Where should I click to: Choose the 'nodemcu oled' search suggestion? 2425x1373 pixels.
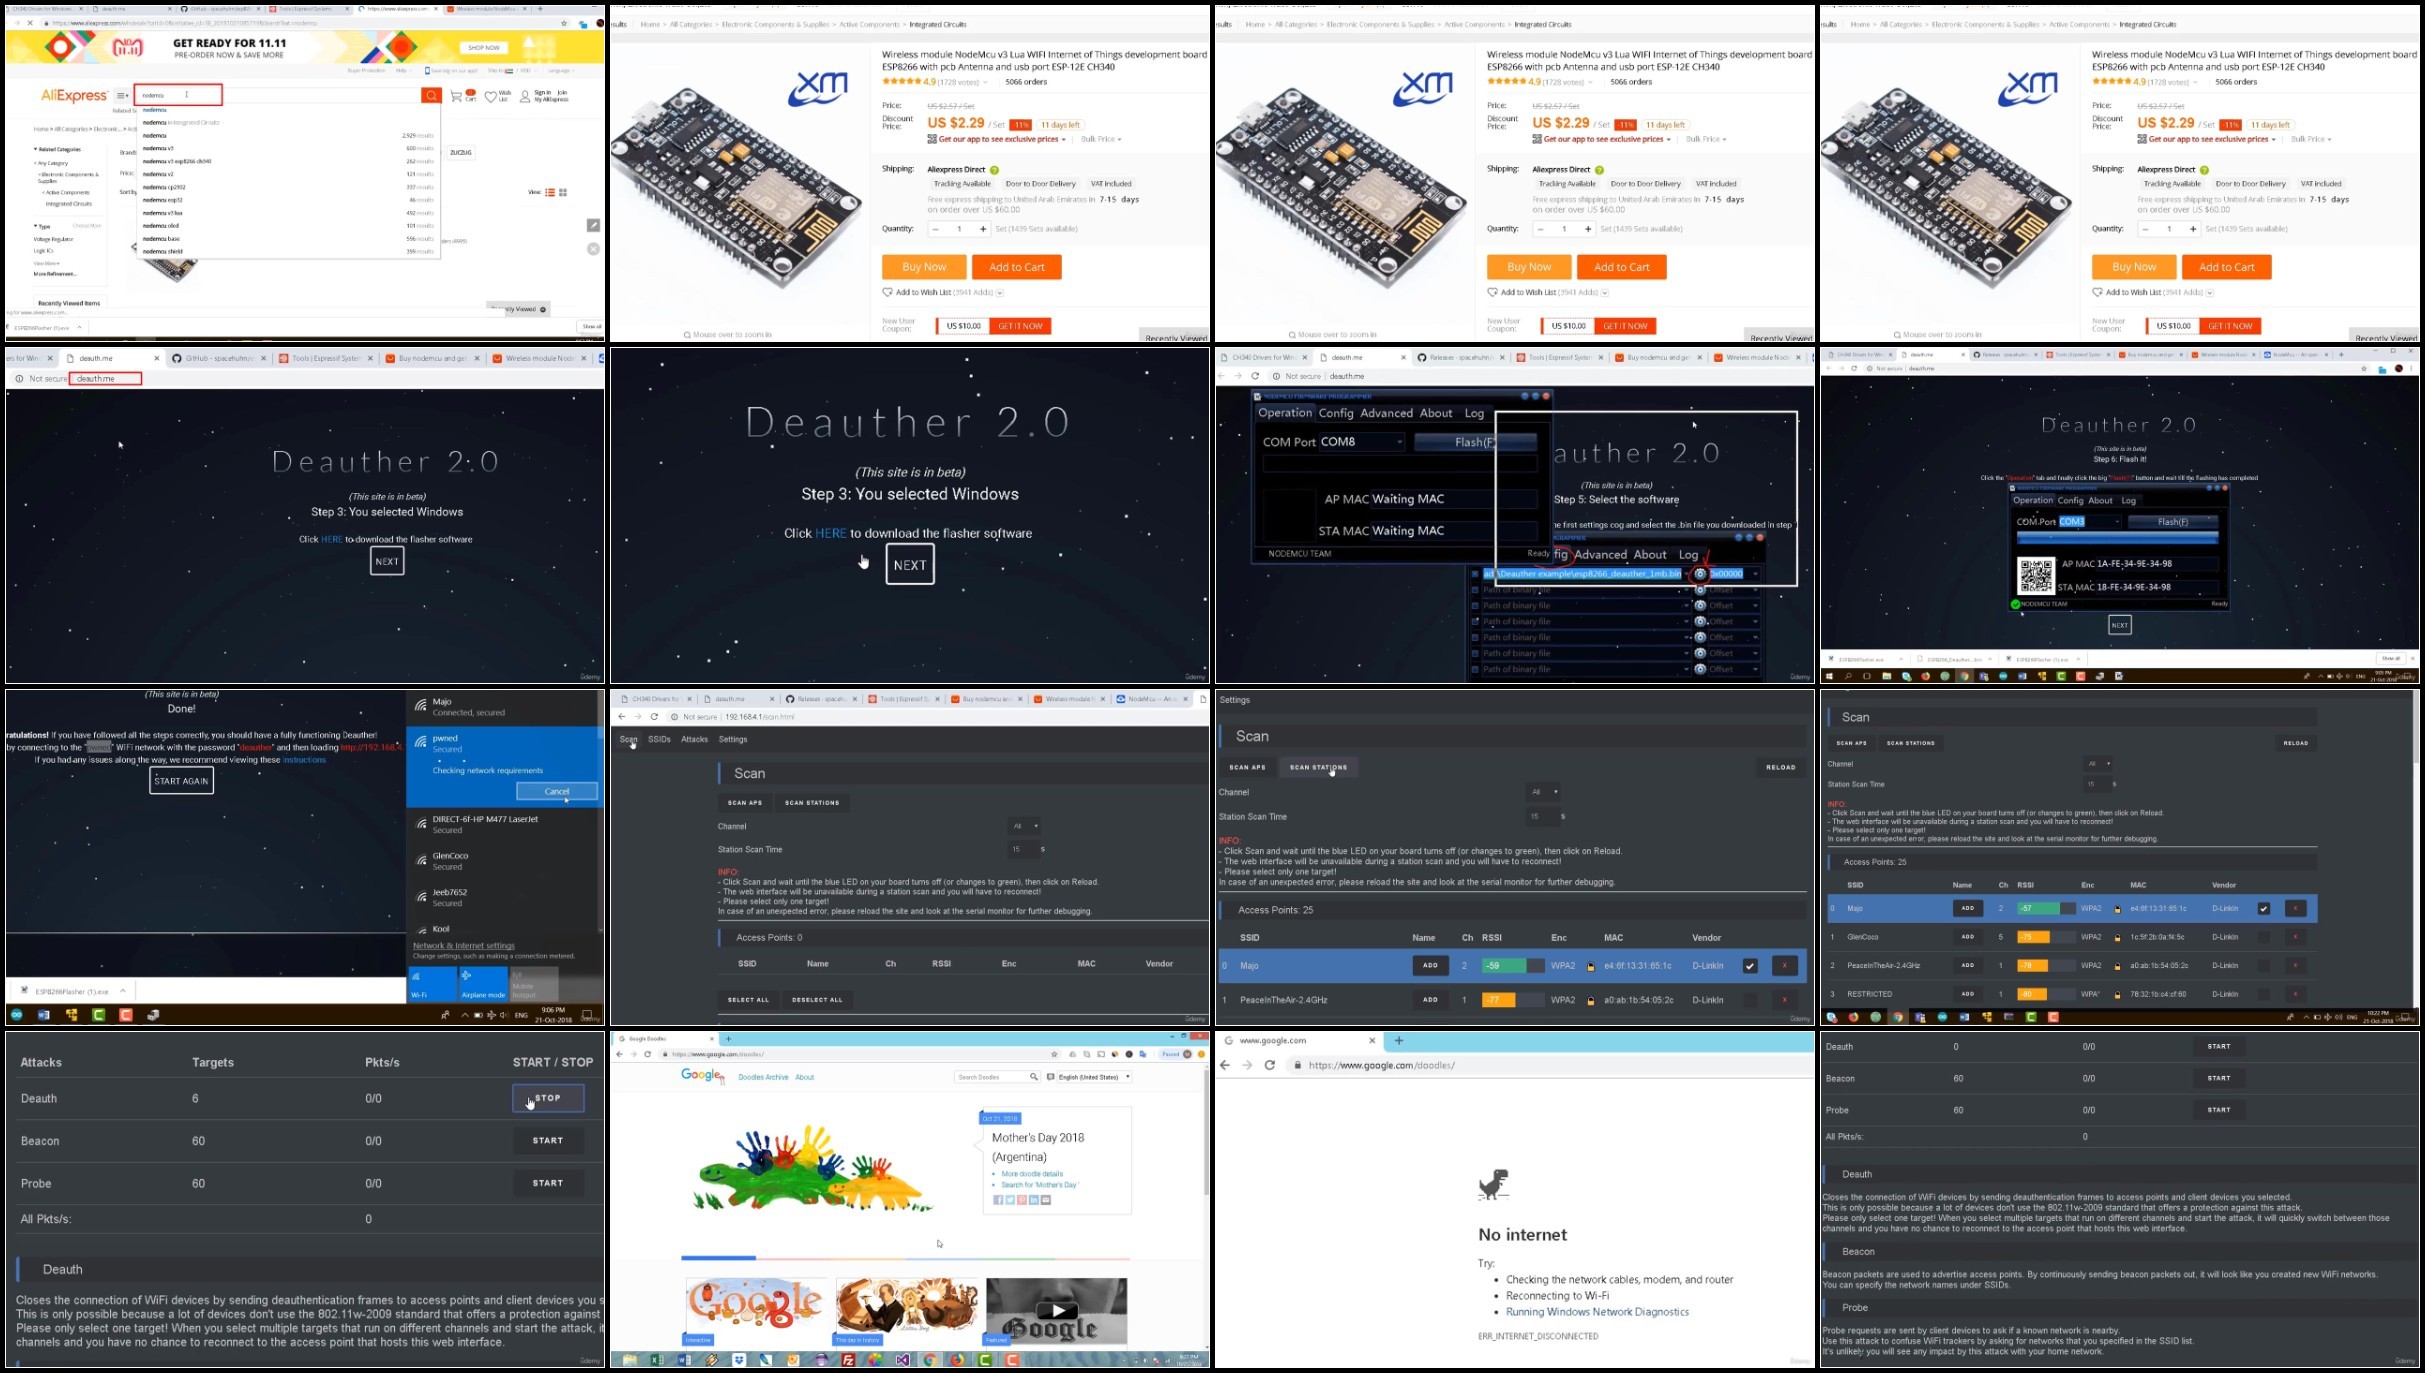pyautogui.click(x=160, y=226)
